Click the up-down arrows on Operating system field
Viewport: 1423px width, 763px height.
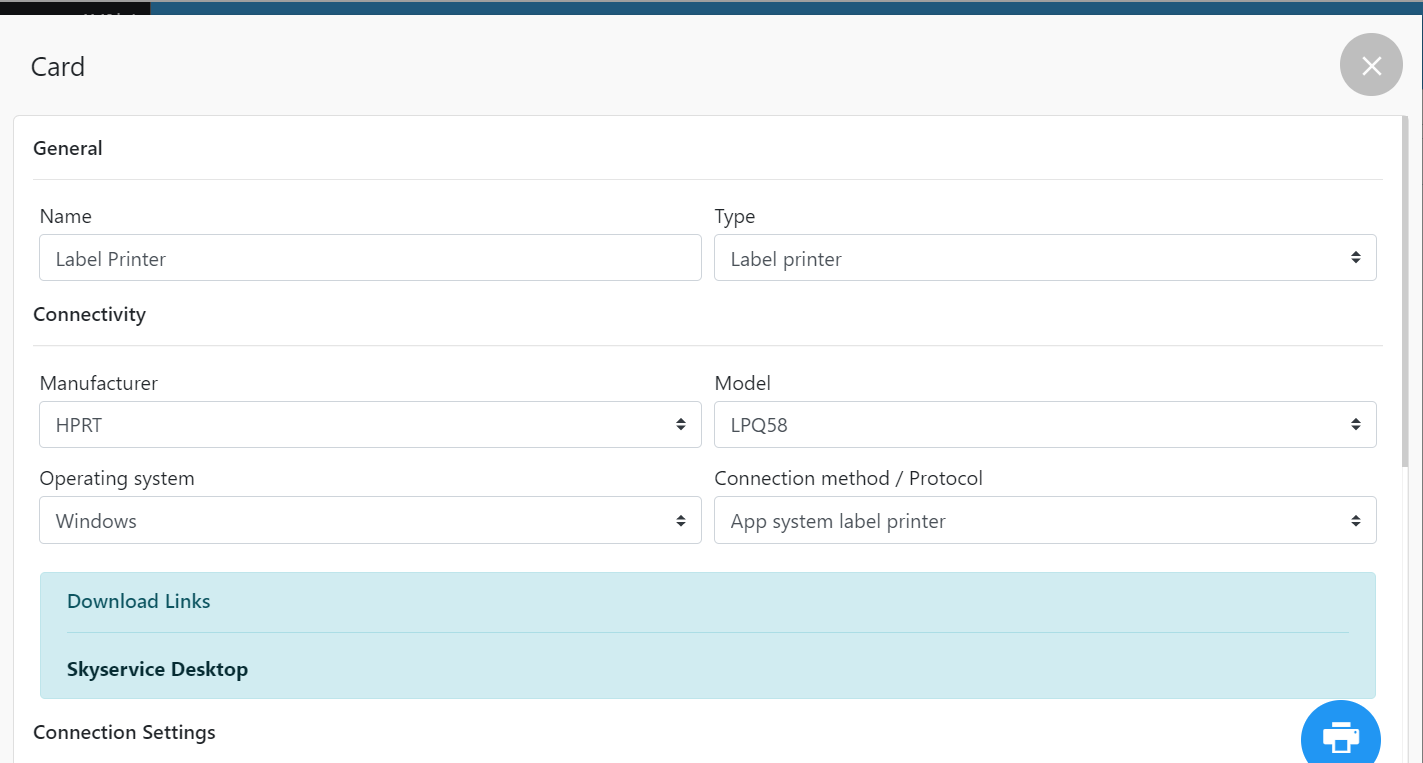coord(680,521)
